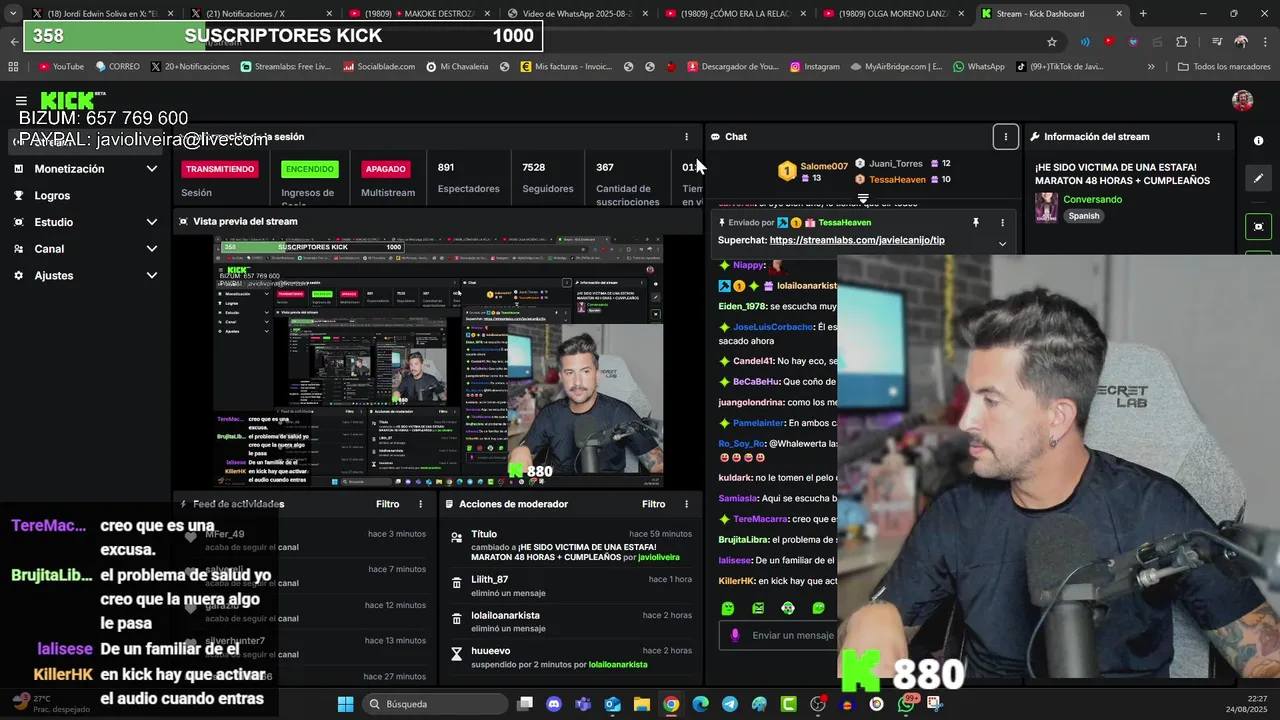
Task: Click the stream category cover thumbnail
Action: [x=1046, y=207]
